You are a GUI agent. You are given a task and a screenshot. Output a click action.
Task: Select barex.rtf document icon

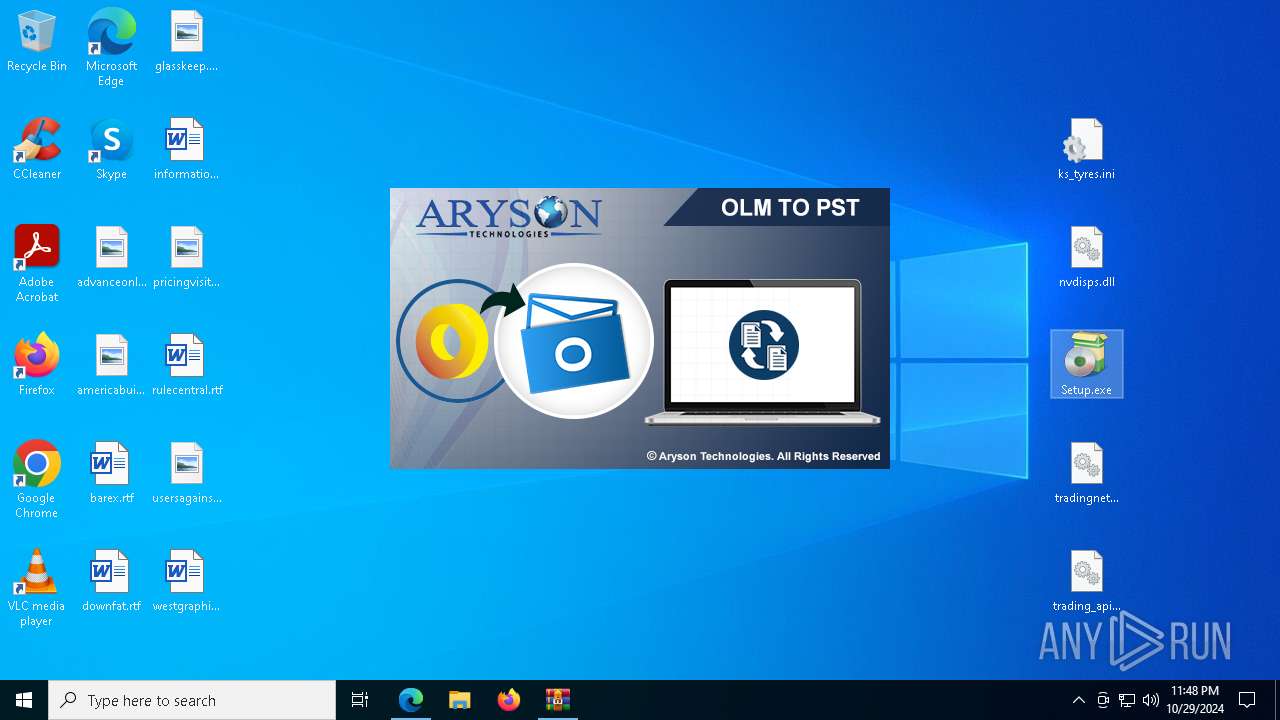[x=111, y=474]
